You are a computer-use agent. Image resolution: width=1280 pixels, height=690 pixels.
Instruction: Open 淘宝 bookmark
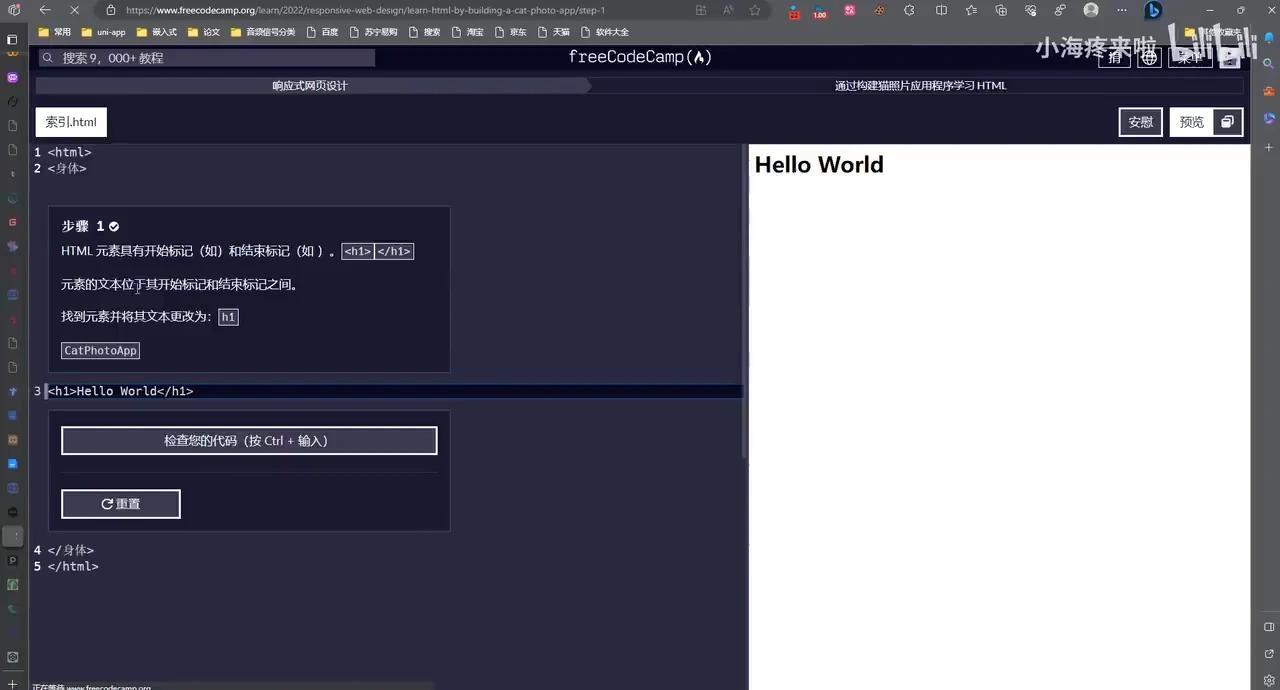[467, 32]
